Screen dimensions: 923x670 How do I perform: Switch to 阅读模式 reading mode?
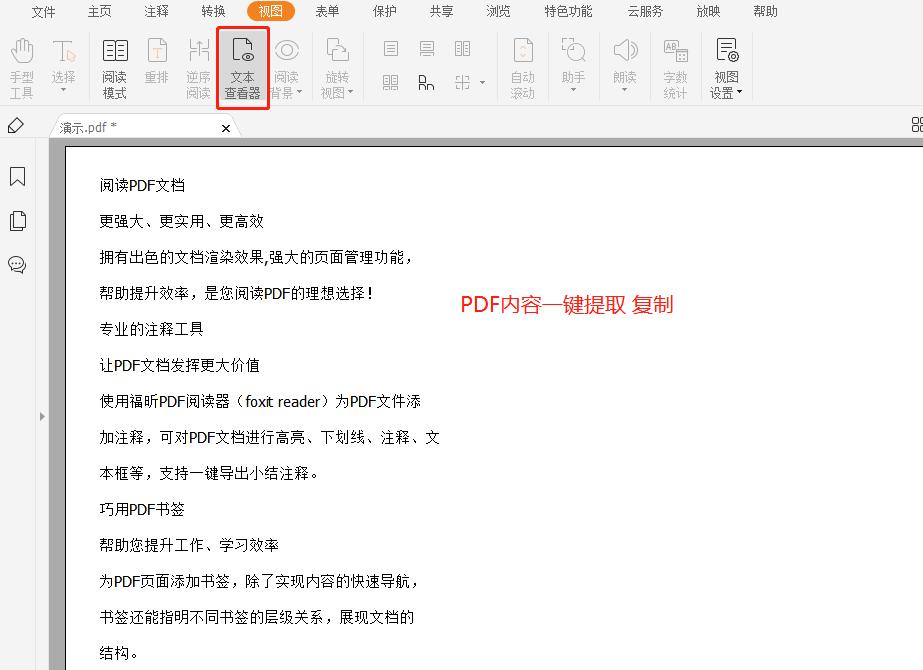(x=115, y=68)
